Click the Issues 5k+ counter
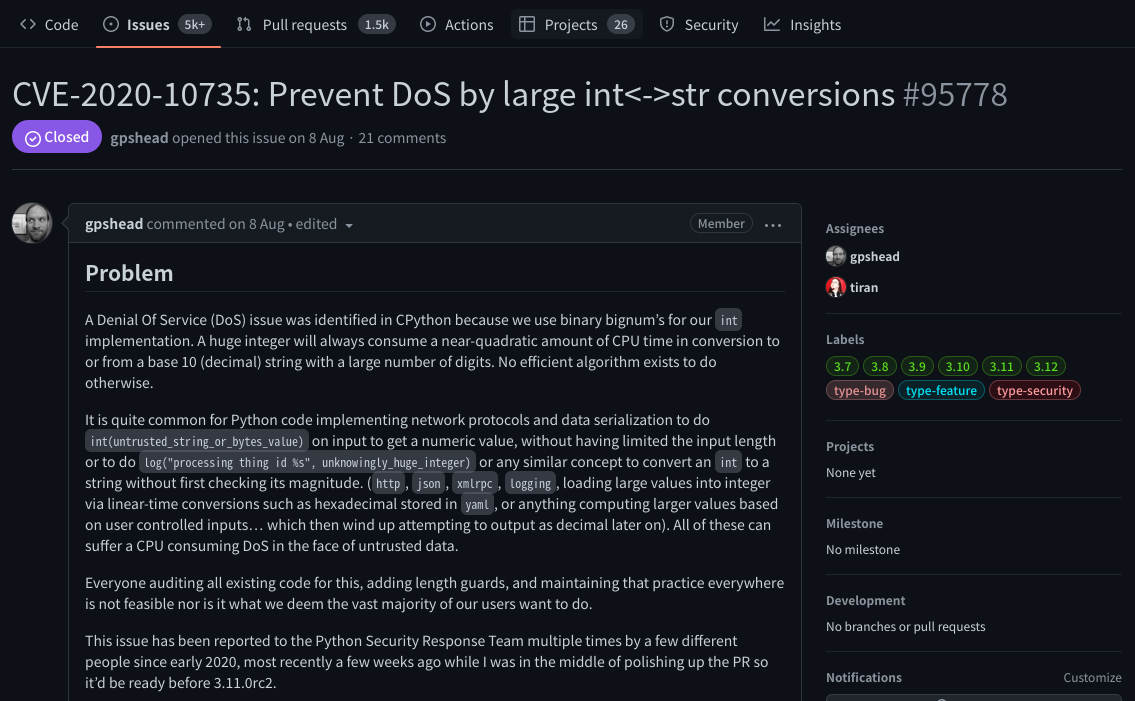 click(194, 25)
